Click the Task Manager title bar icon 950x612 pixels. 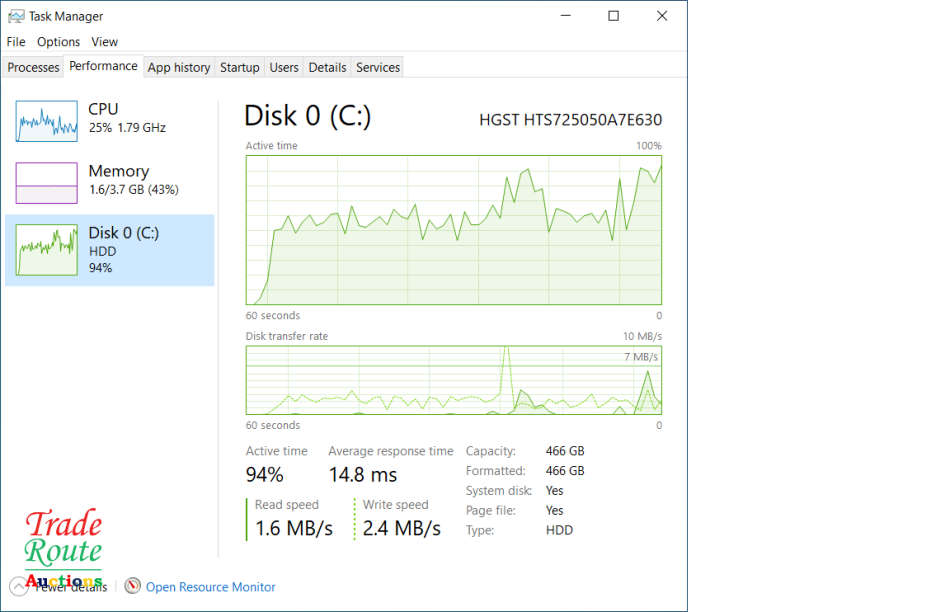tap(16, 16)
